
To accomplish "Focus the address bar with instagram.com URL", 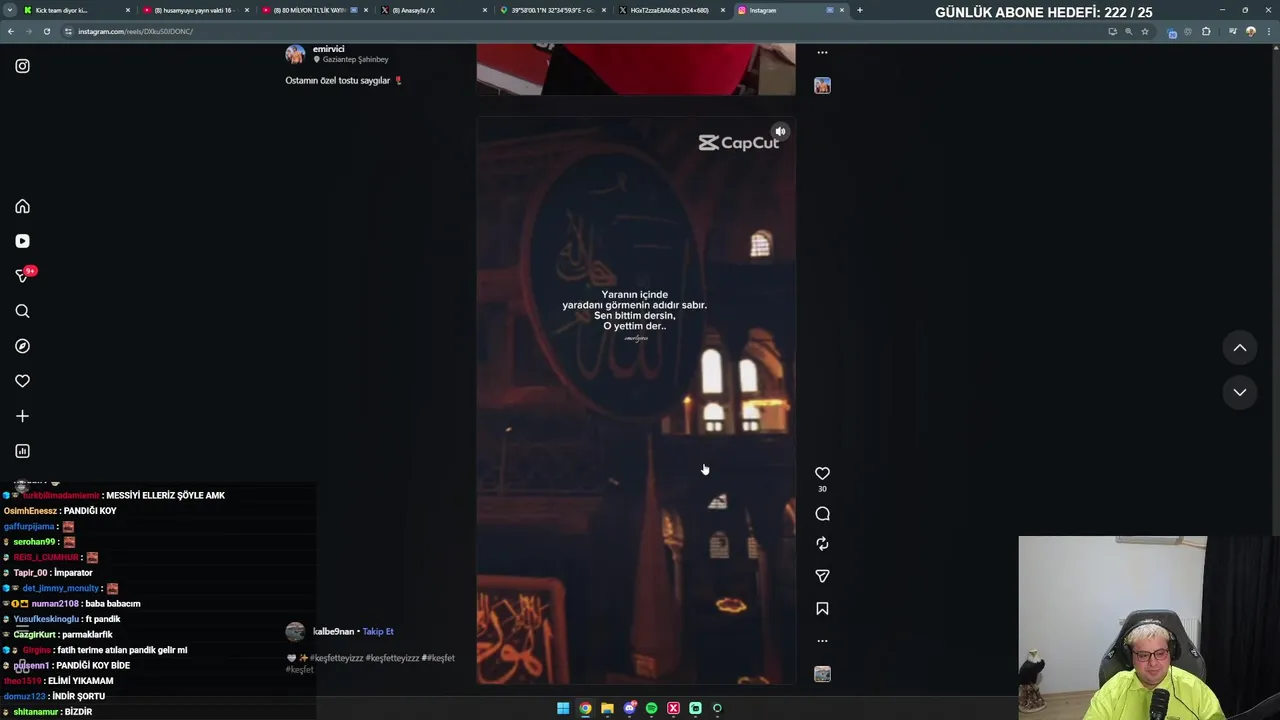I will pyautogui.click(x=580, y=31).
